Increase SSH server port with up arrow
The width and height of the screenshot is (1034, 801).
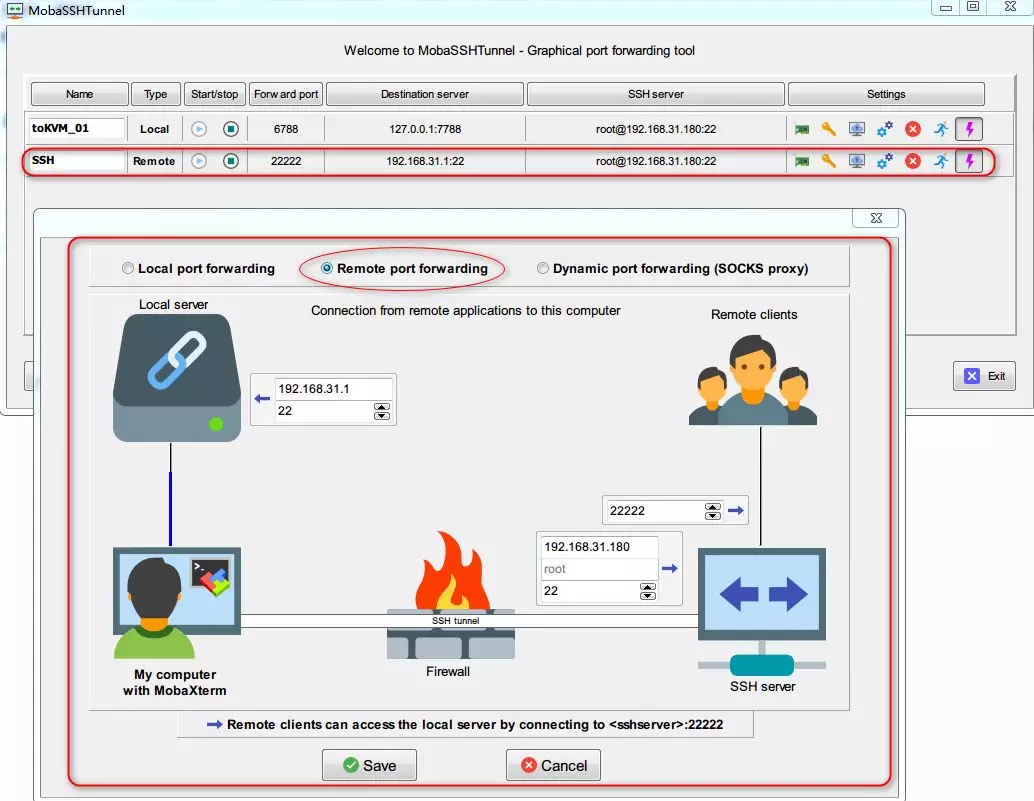point(648,587)
